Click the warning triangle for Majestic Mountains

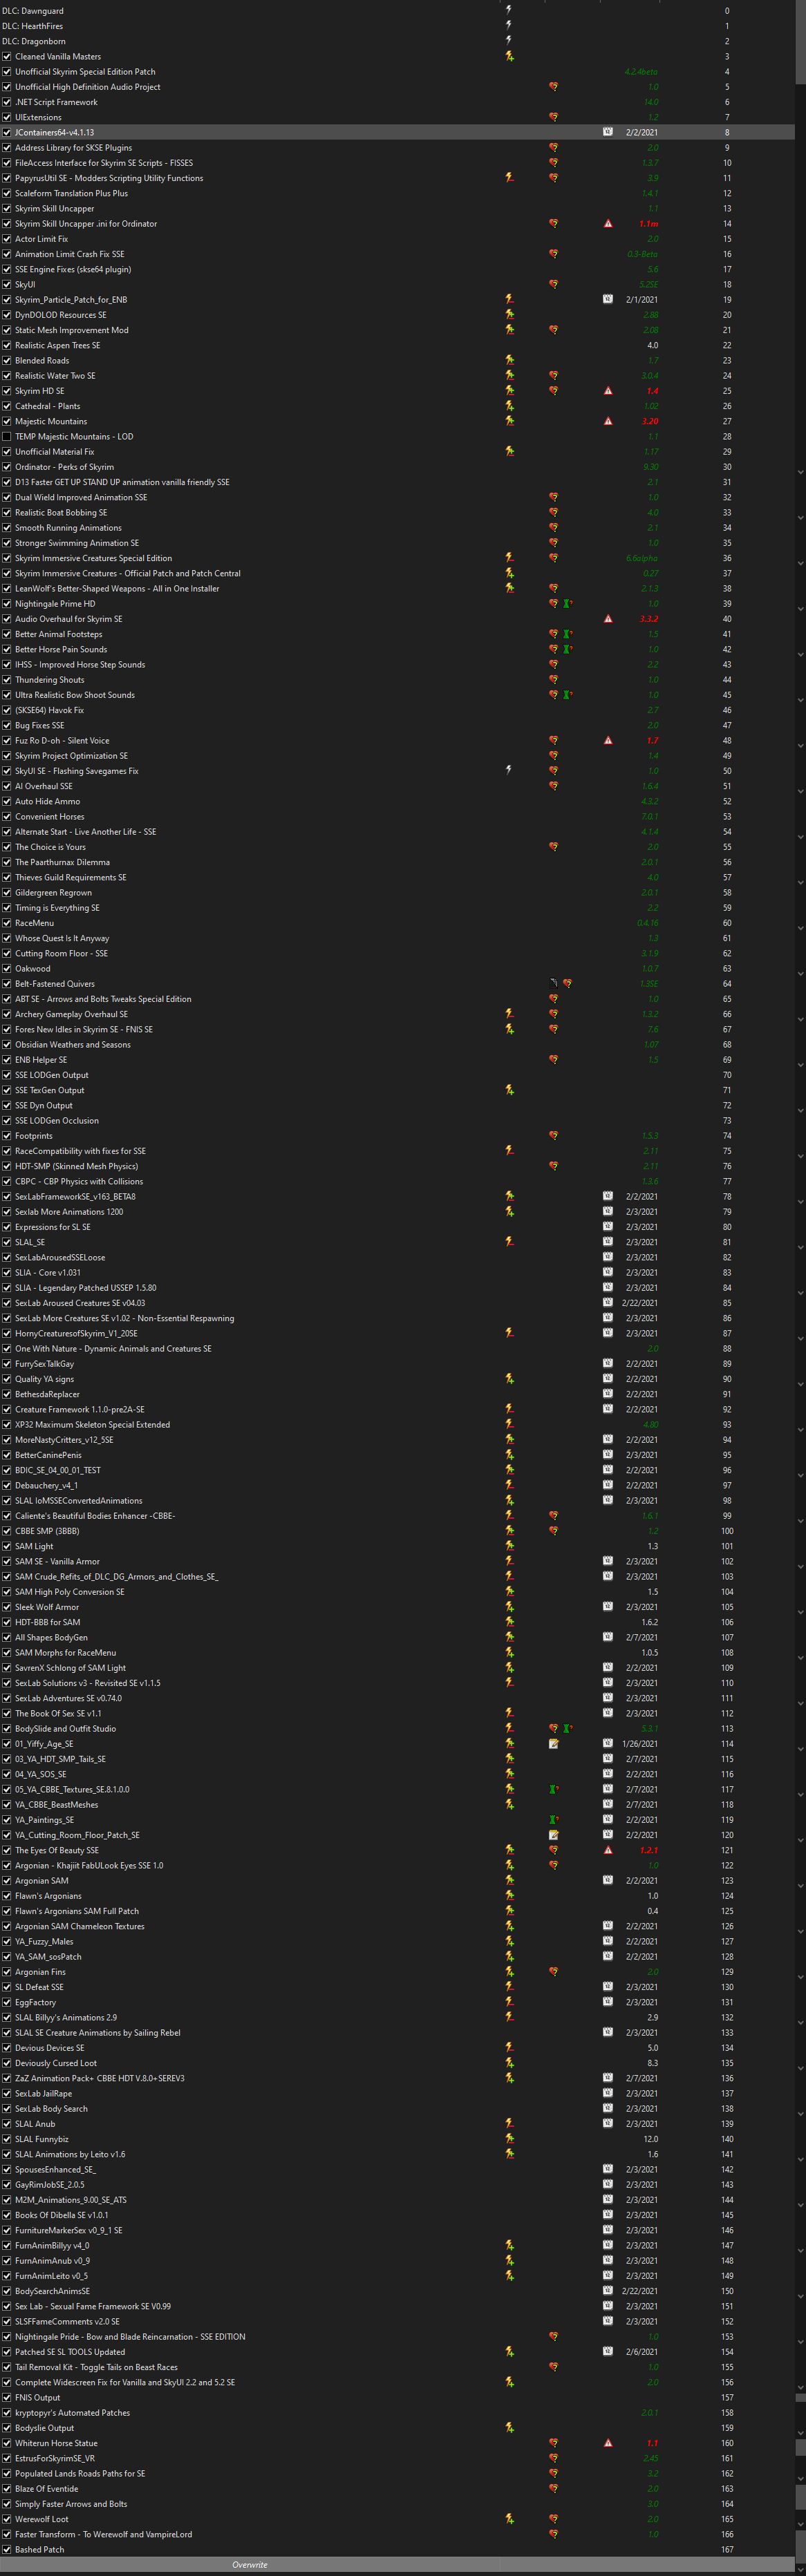607,421
